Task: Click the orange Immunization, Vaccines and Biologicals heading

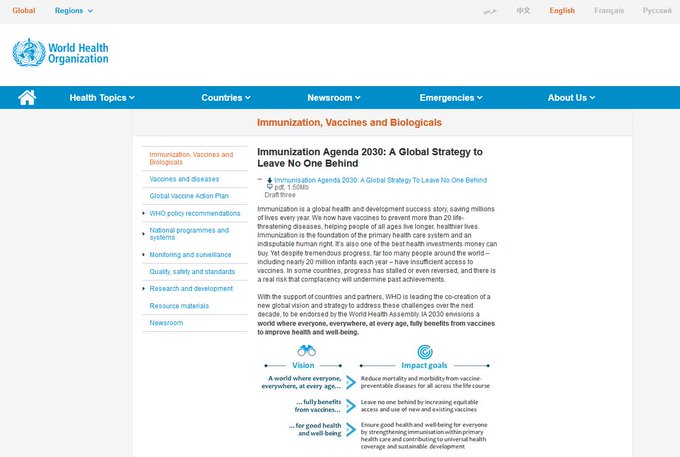Action: 349,123
